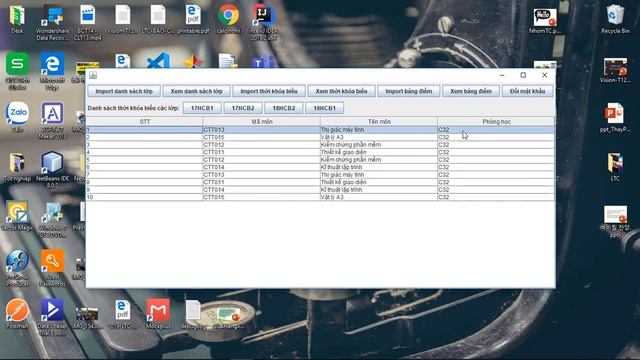Open the Mockplus desktop shortcut

click(158, 313)
